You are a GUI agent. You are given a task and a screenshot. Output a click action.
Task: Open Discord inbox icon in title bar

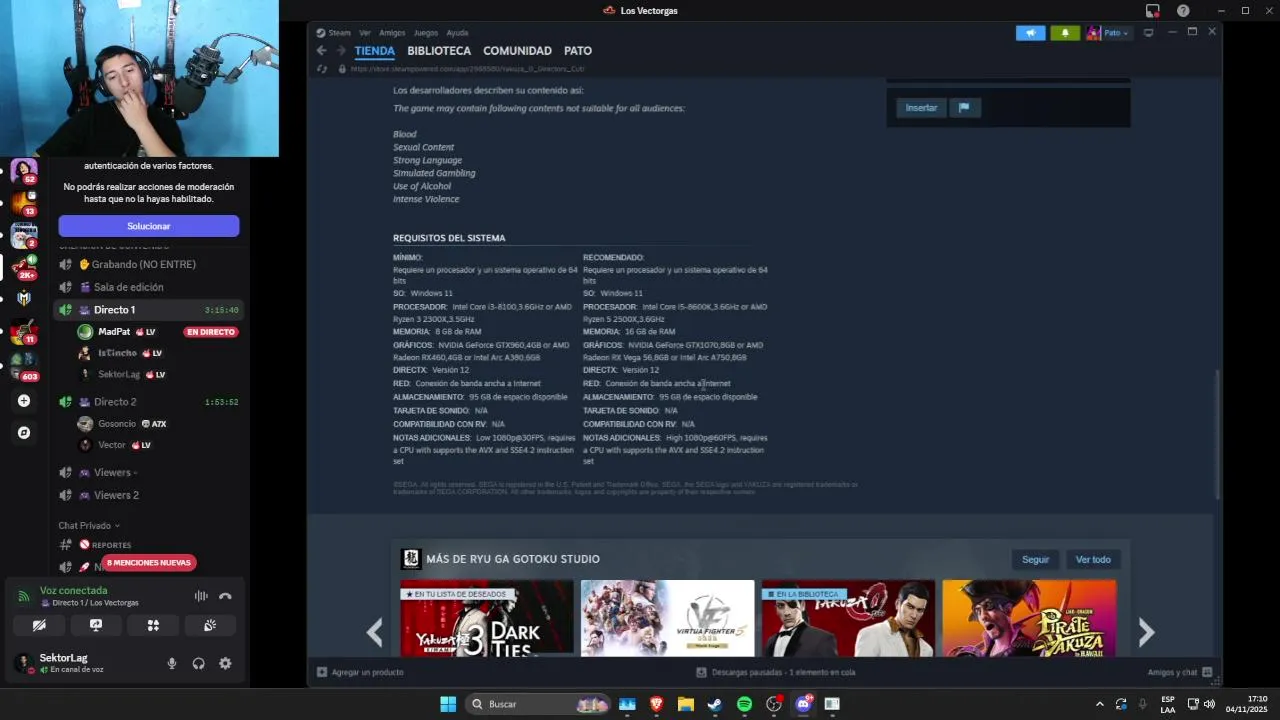(1153, 11)
